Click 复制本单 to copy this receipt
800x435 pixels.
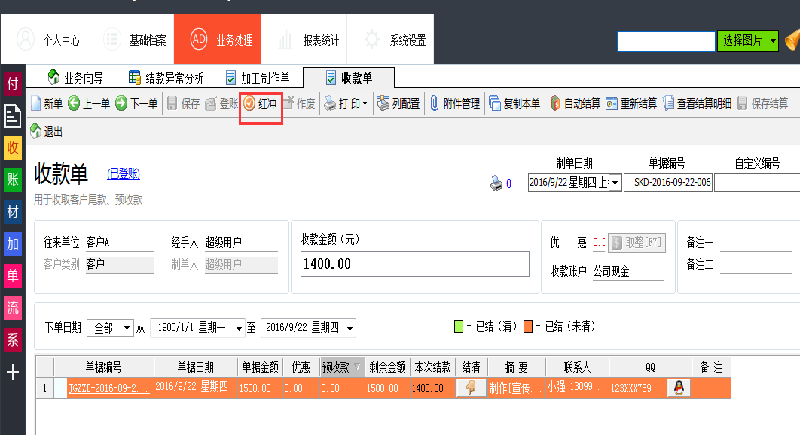tap(514, 103)
